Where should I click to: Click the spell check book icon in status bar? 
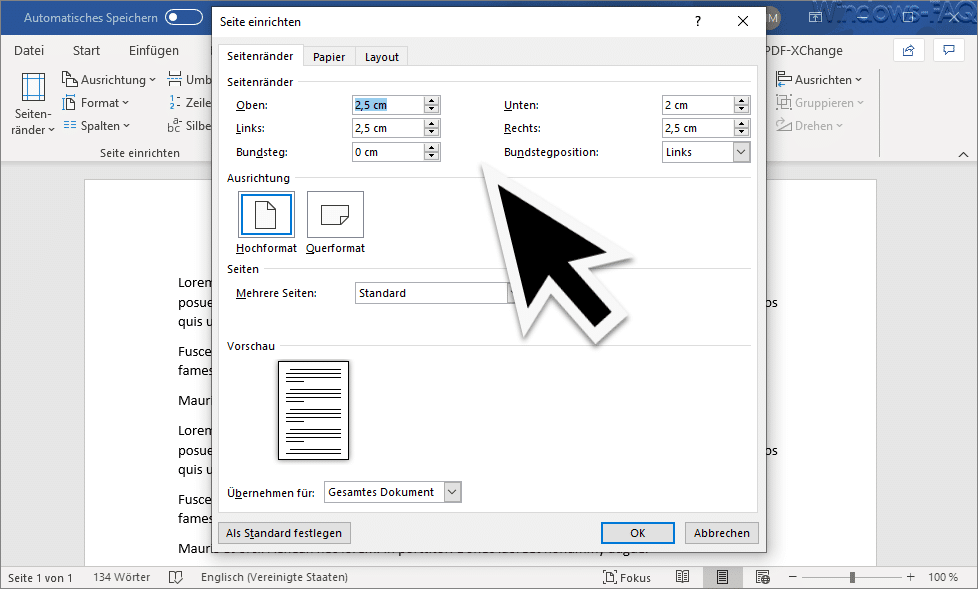(176, 577)
